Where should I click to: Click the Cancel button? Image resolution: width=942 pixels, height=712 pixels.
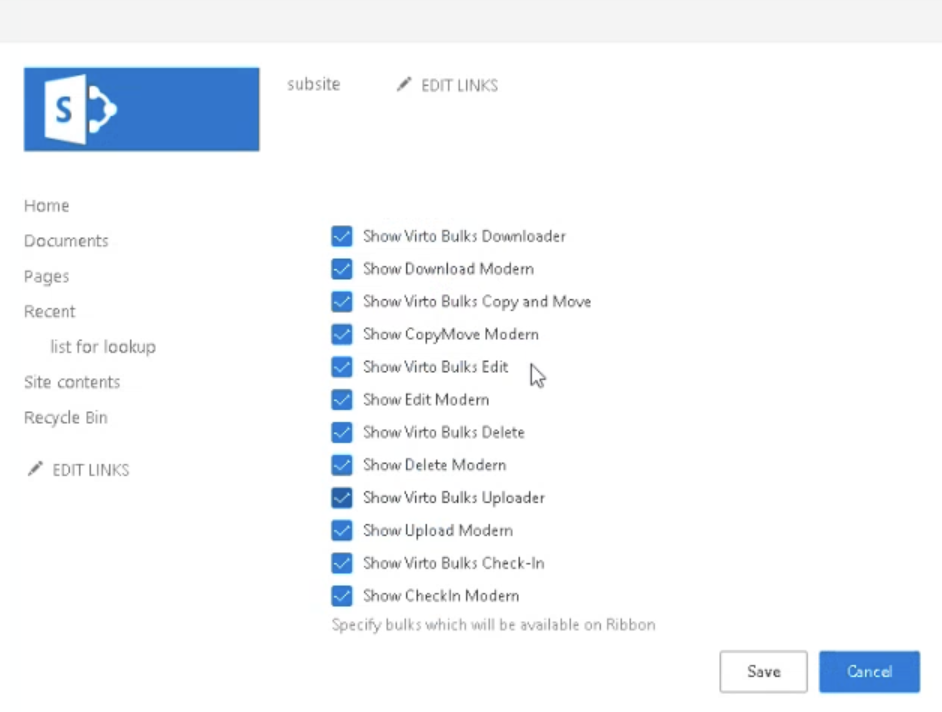(x=869, y=672)
